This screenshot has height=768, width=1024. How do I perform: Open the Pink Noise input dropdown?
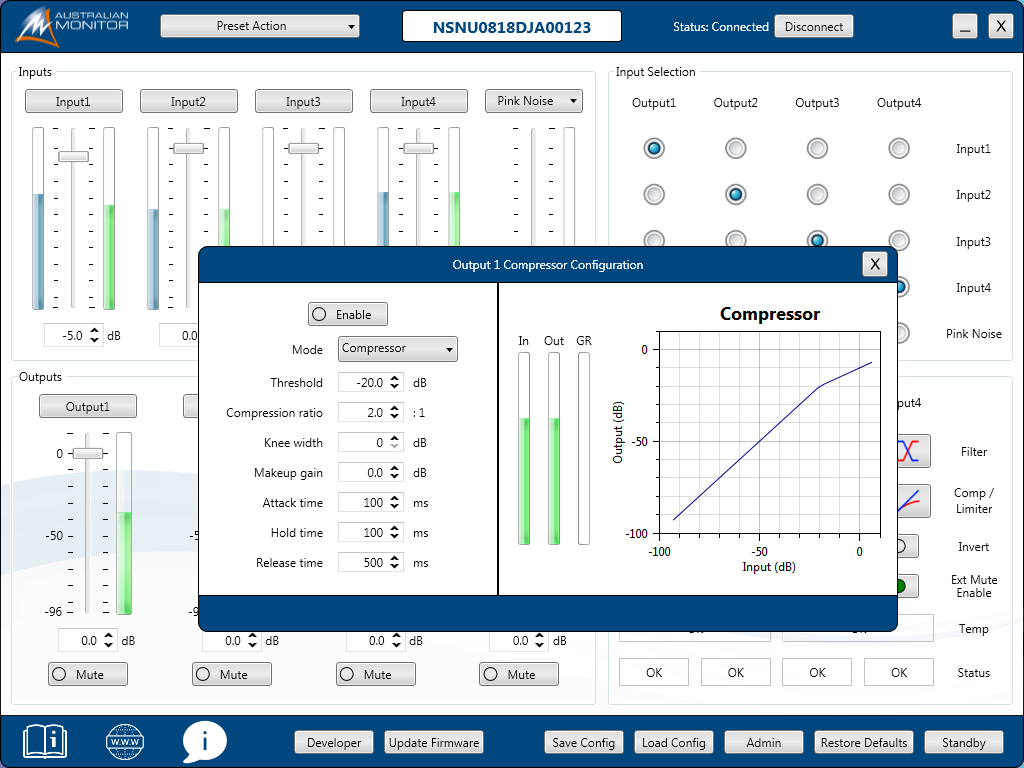tap(533, 101)
